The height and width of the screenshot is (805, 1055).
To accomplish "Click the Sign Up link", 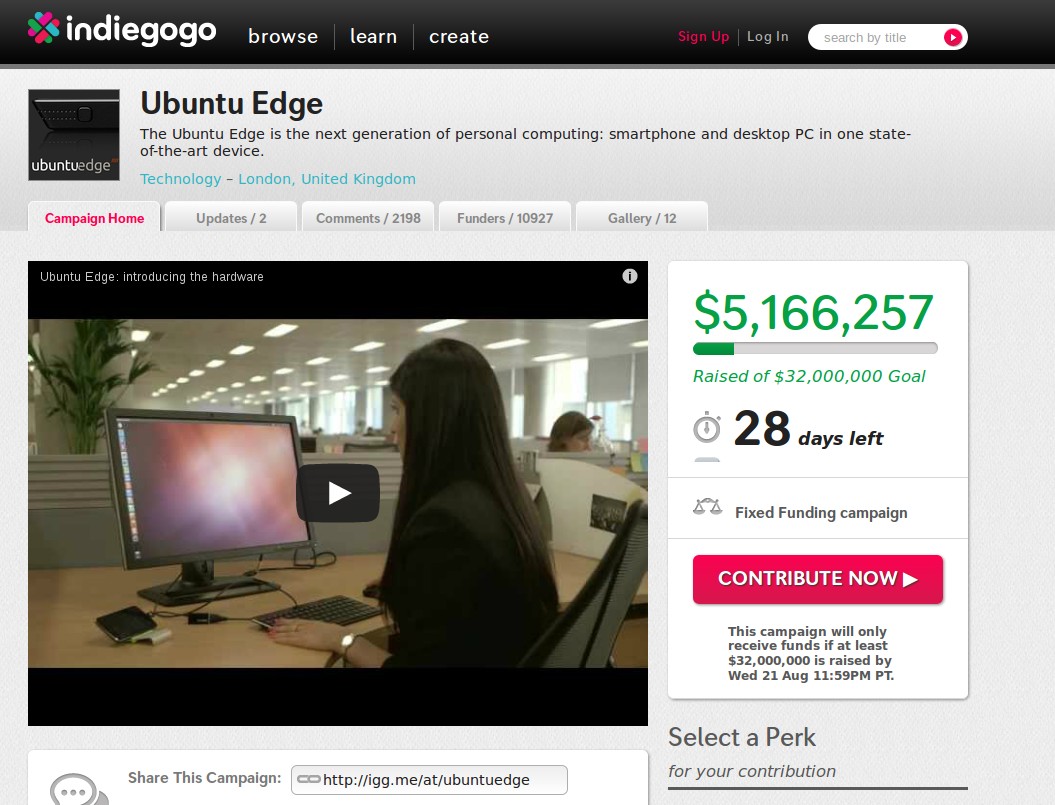I will (x=703, y=36).
